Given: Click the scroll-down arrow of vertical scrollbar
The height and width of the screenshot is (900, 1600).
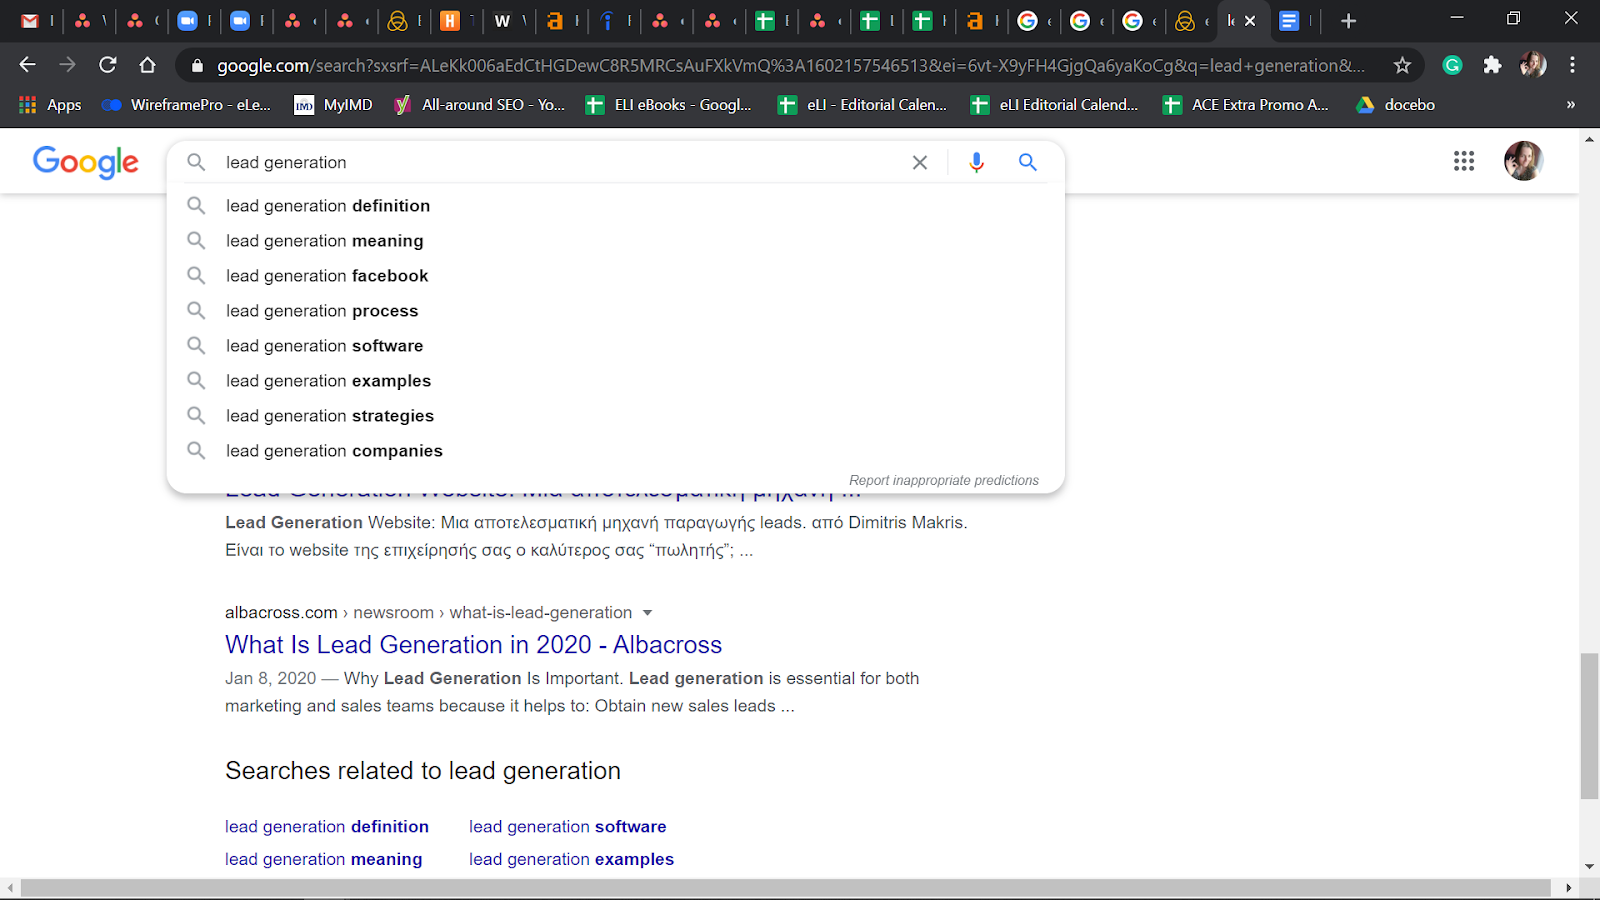Looking at the screenshot, I should (x=1589, y=867).
